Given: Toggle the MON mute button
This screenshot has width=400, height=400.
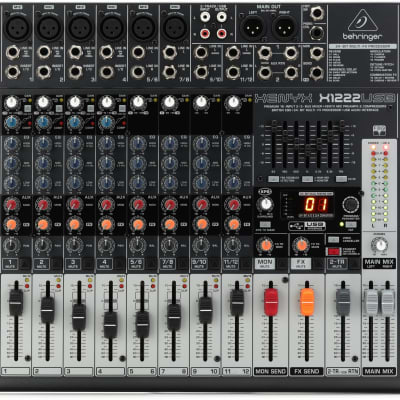Looking at the screenshot, I should point(265,264).
